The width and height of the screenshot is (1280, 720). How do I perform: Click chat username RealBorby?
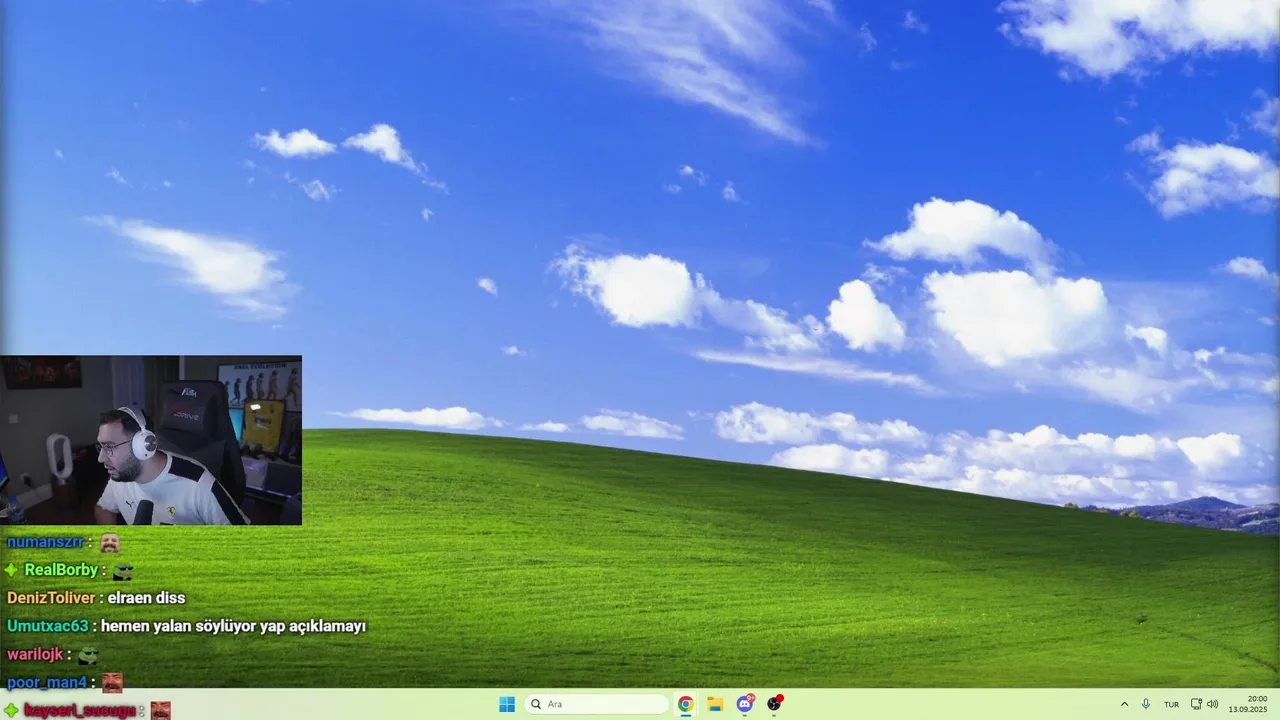click(61, 570)
